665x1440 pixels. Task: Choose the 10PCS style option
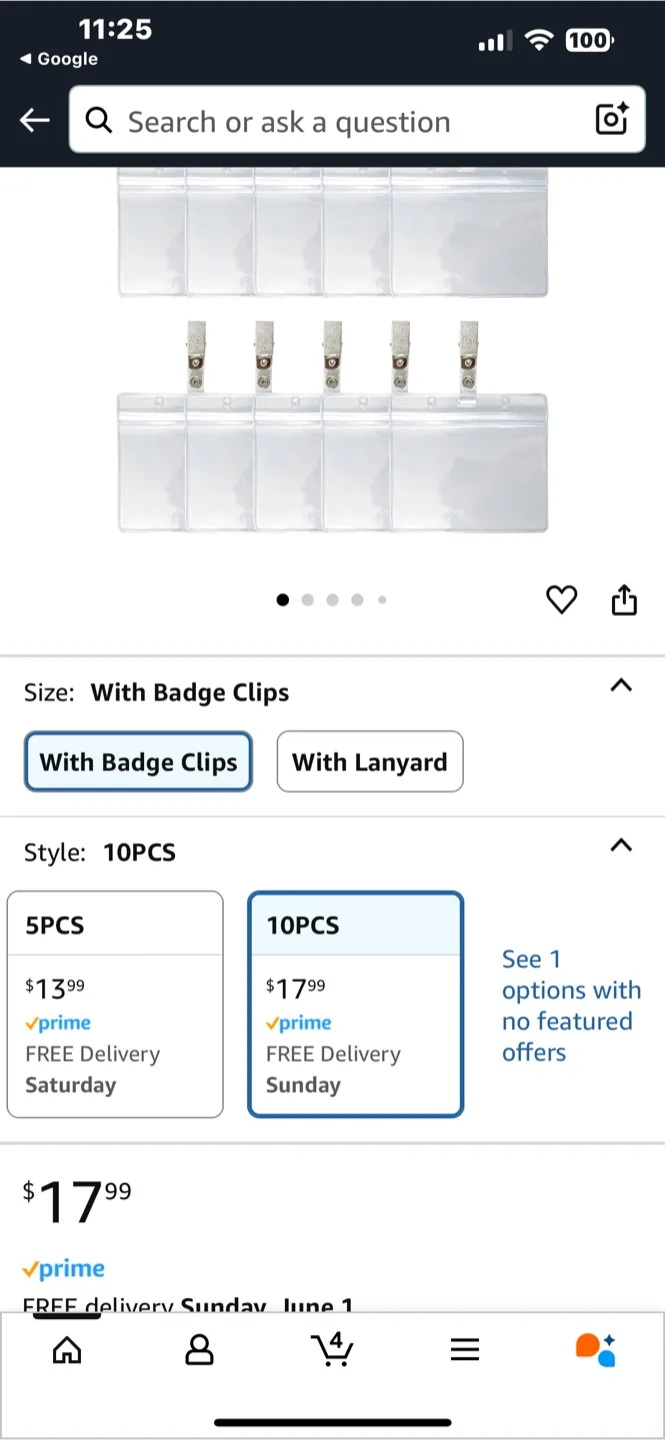[x=356, y=1004]
